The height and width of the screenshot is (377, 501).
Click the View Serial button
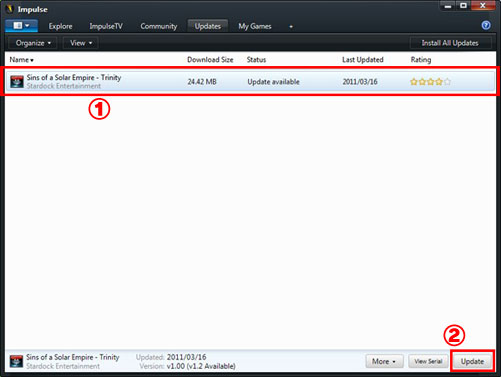tap(428, 361)
